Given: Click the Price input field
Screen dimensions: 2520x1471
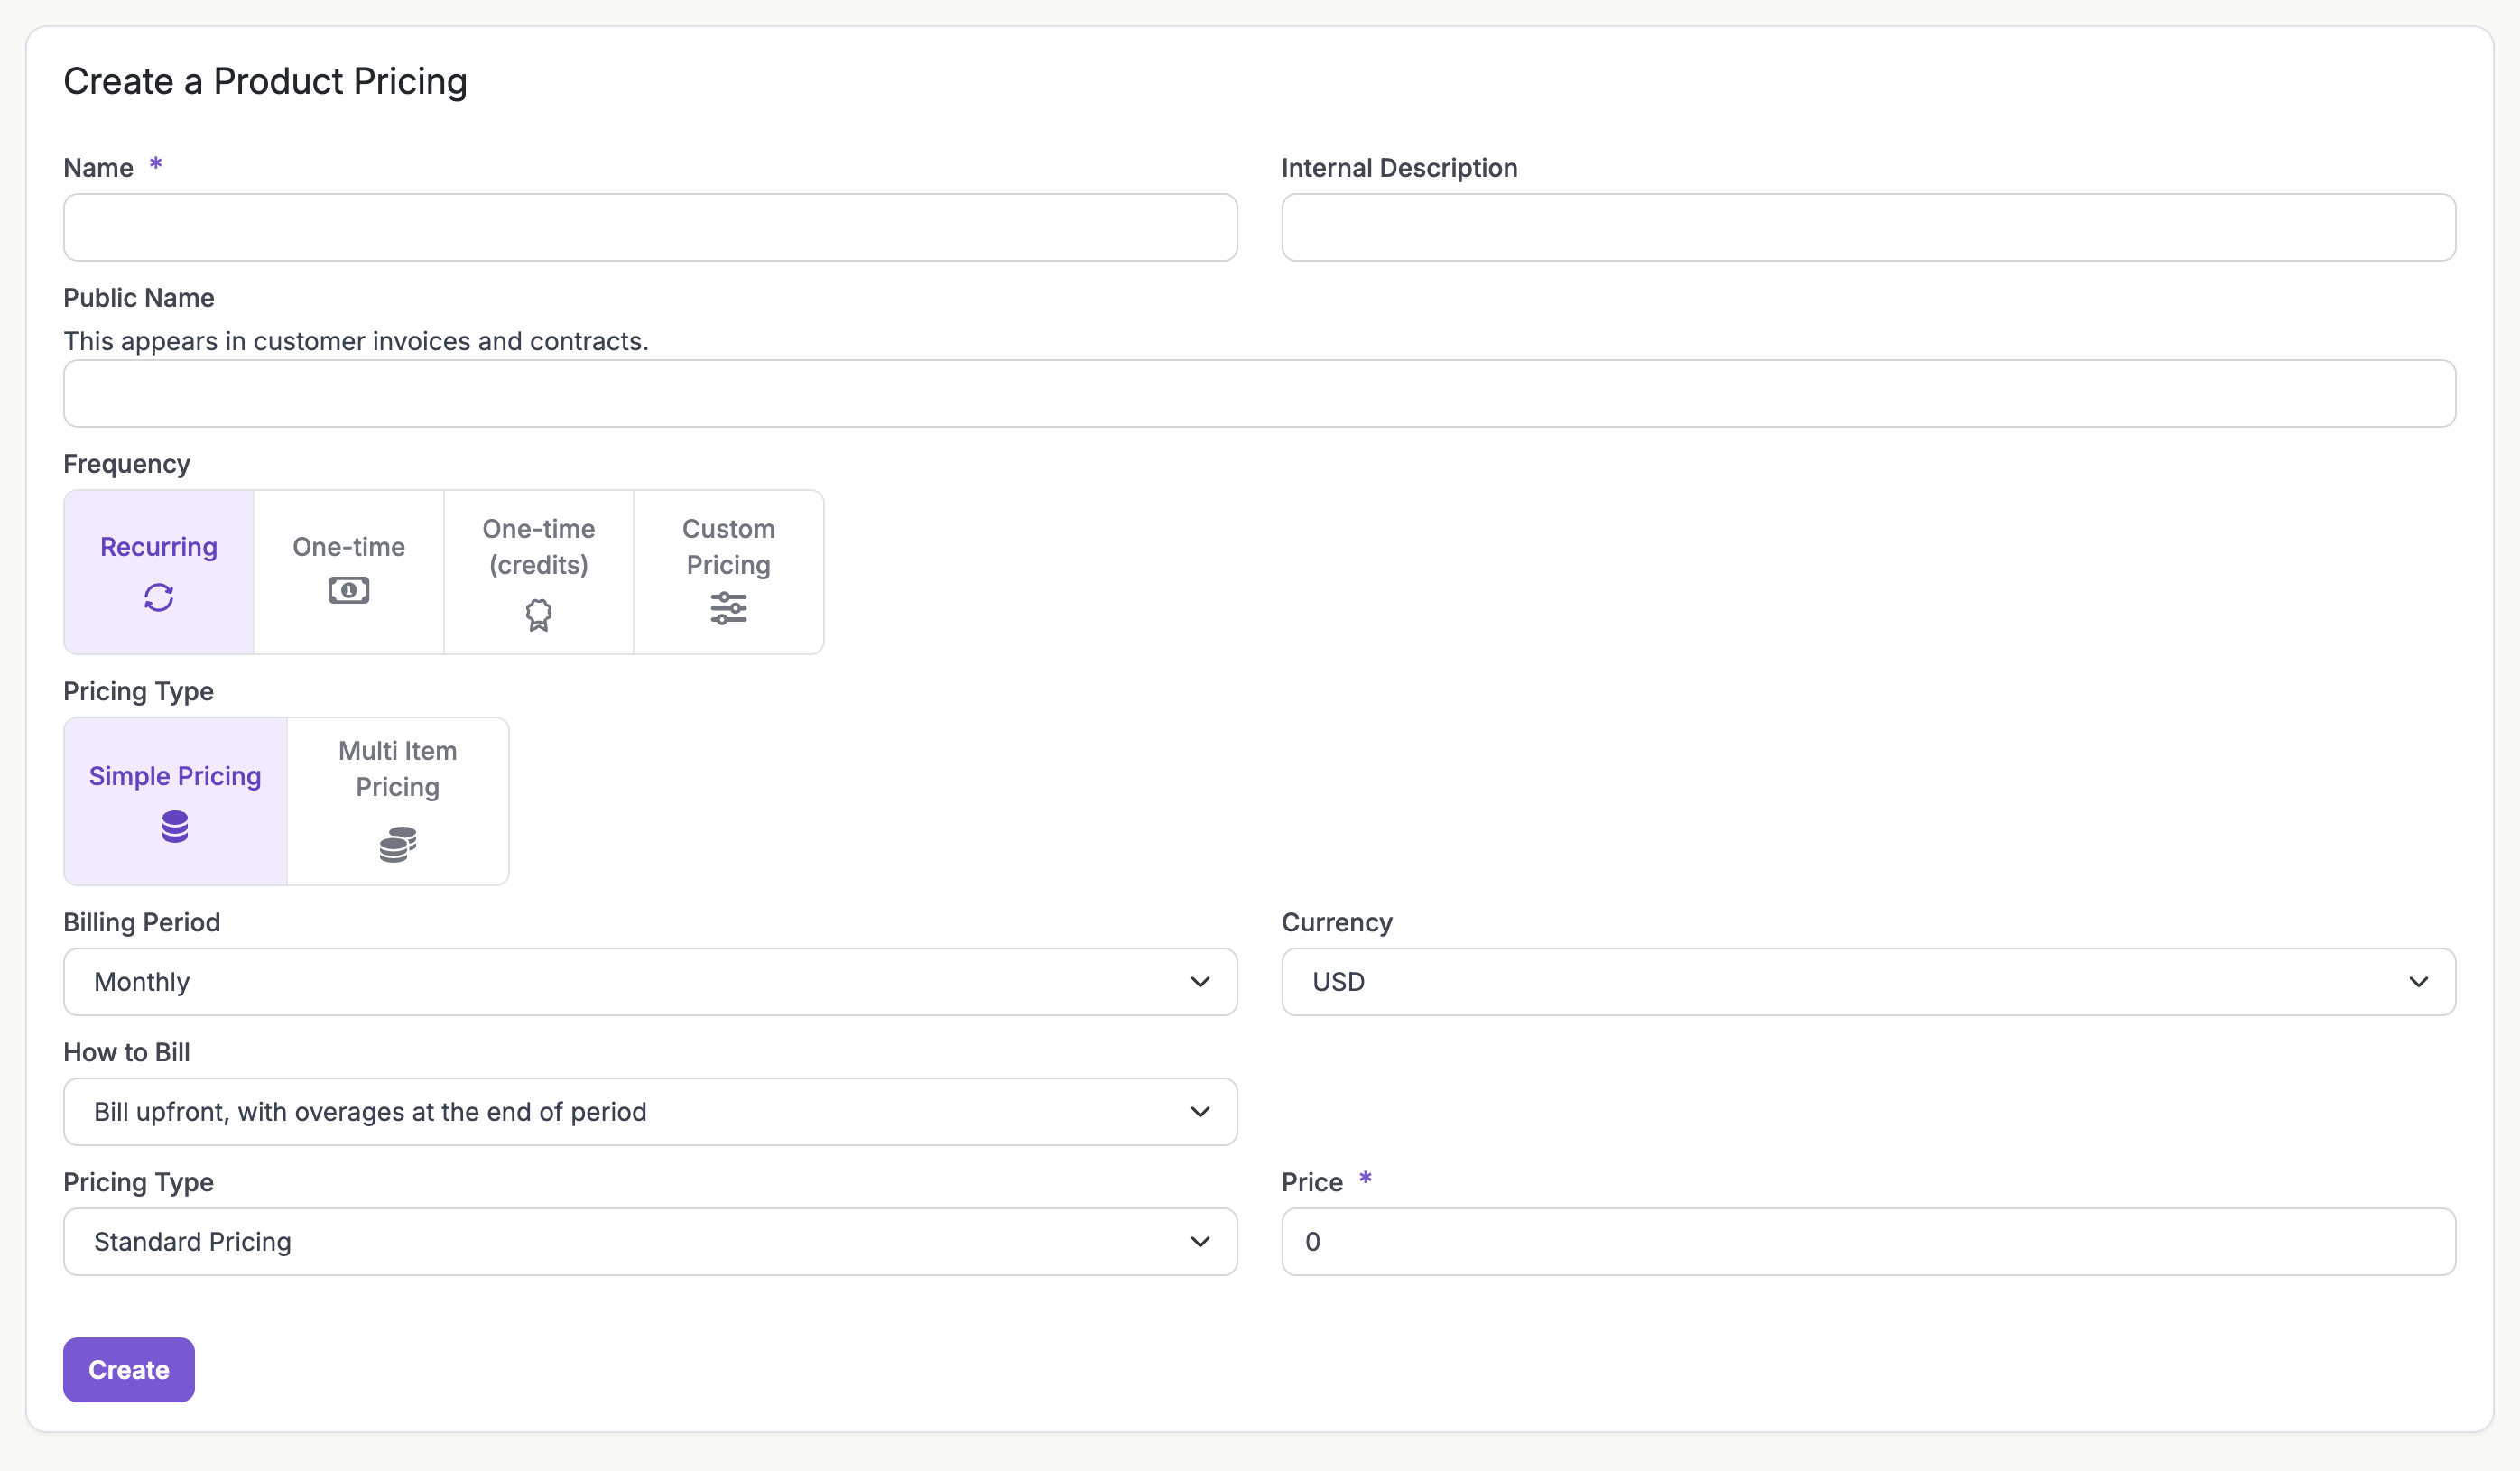Looking at the screenshot, I should pyautogui.click(x=1867, y=1242).
